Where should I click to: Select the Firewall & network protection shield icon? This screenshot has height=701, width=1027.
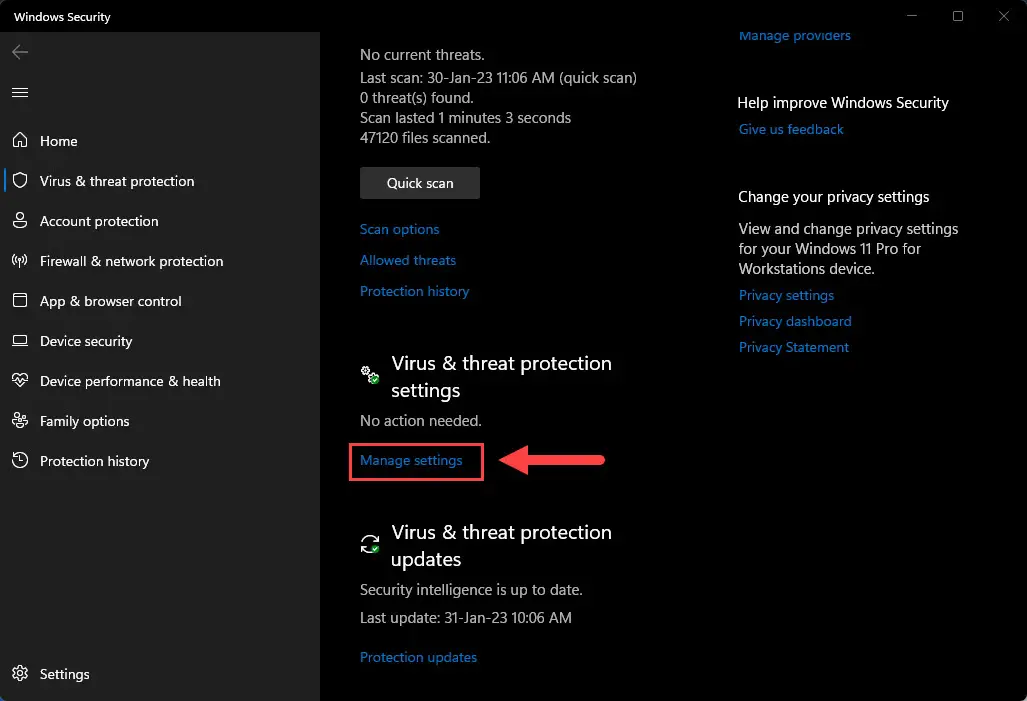[x=20, y=261]
